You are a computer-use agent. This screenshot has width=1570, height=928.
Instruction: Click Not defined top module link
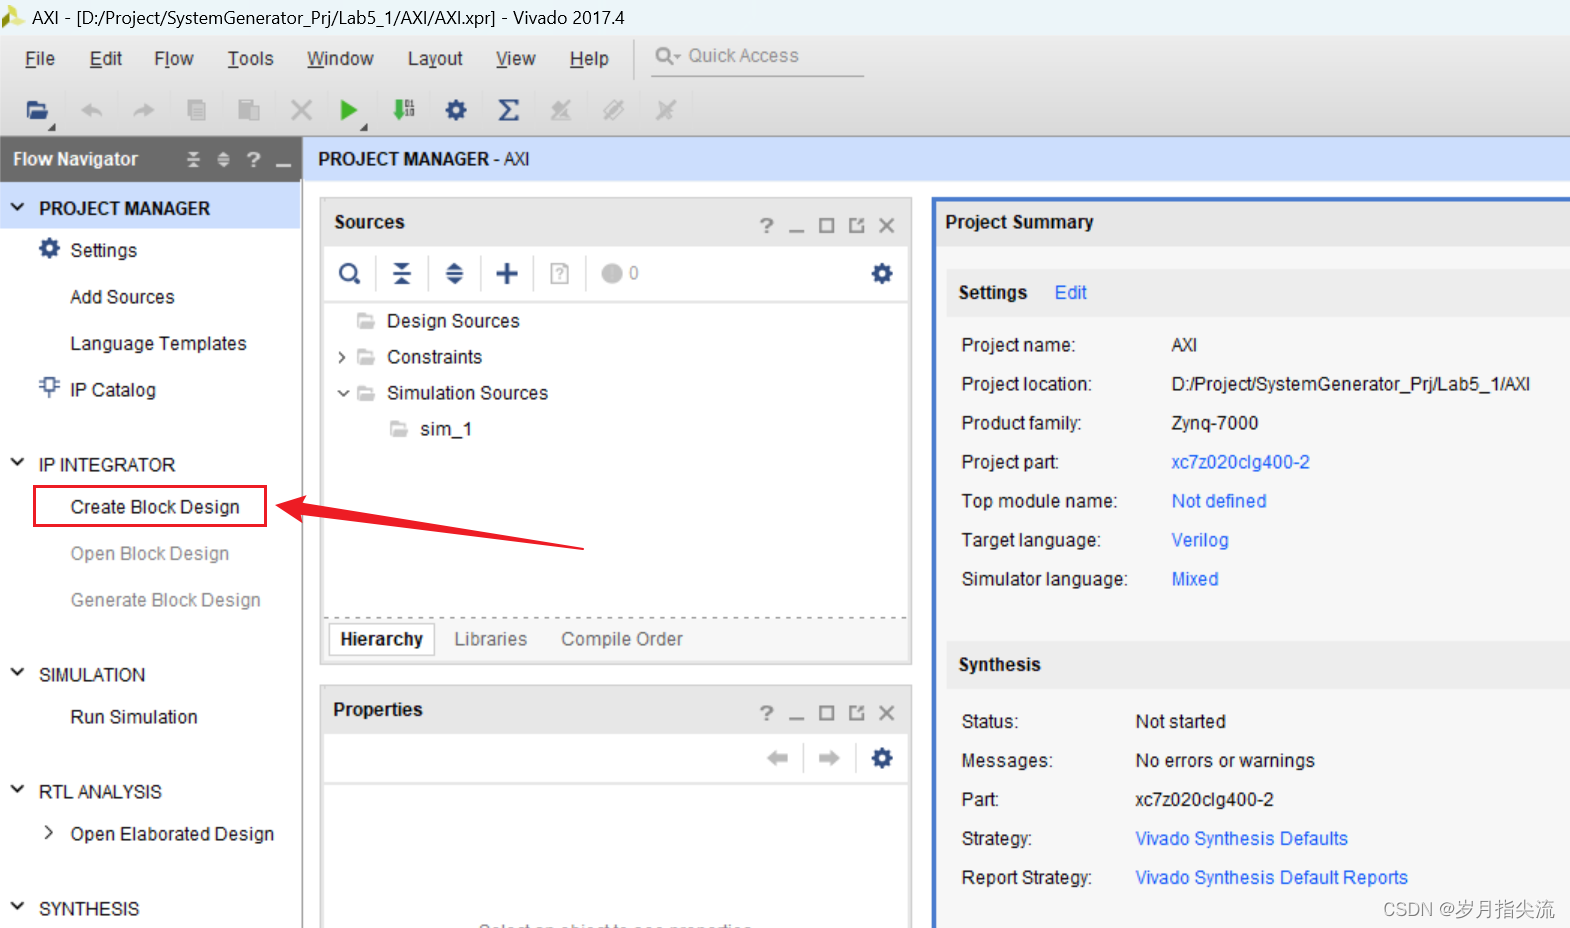[1219, 501]
